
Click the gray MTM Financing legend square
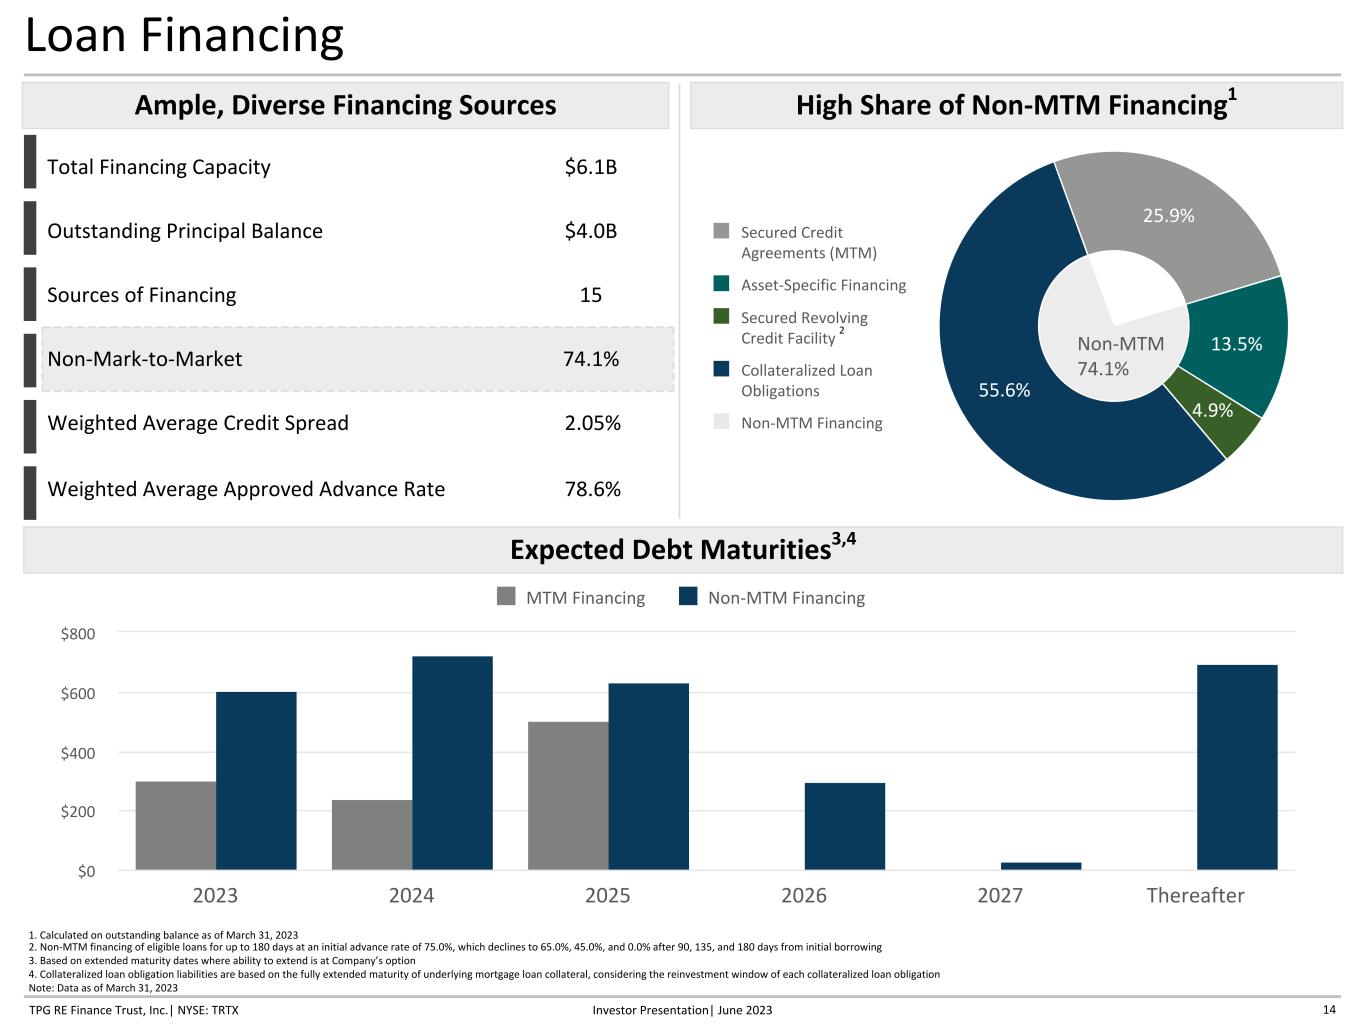click(x=506, y=597)
